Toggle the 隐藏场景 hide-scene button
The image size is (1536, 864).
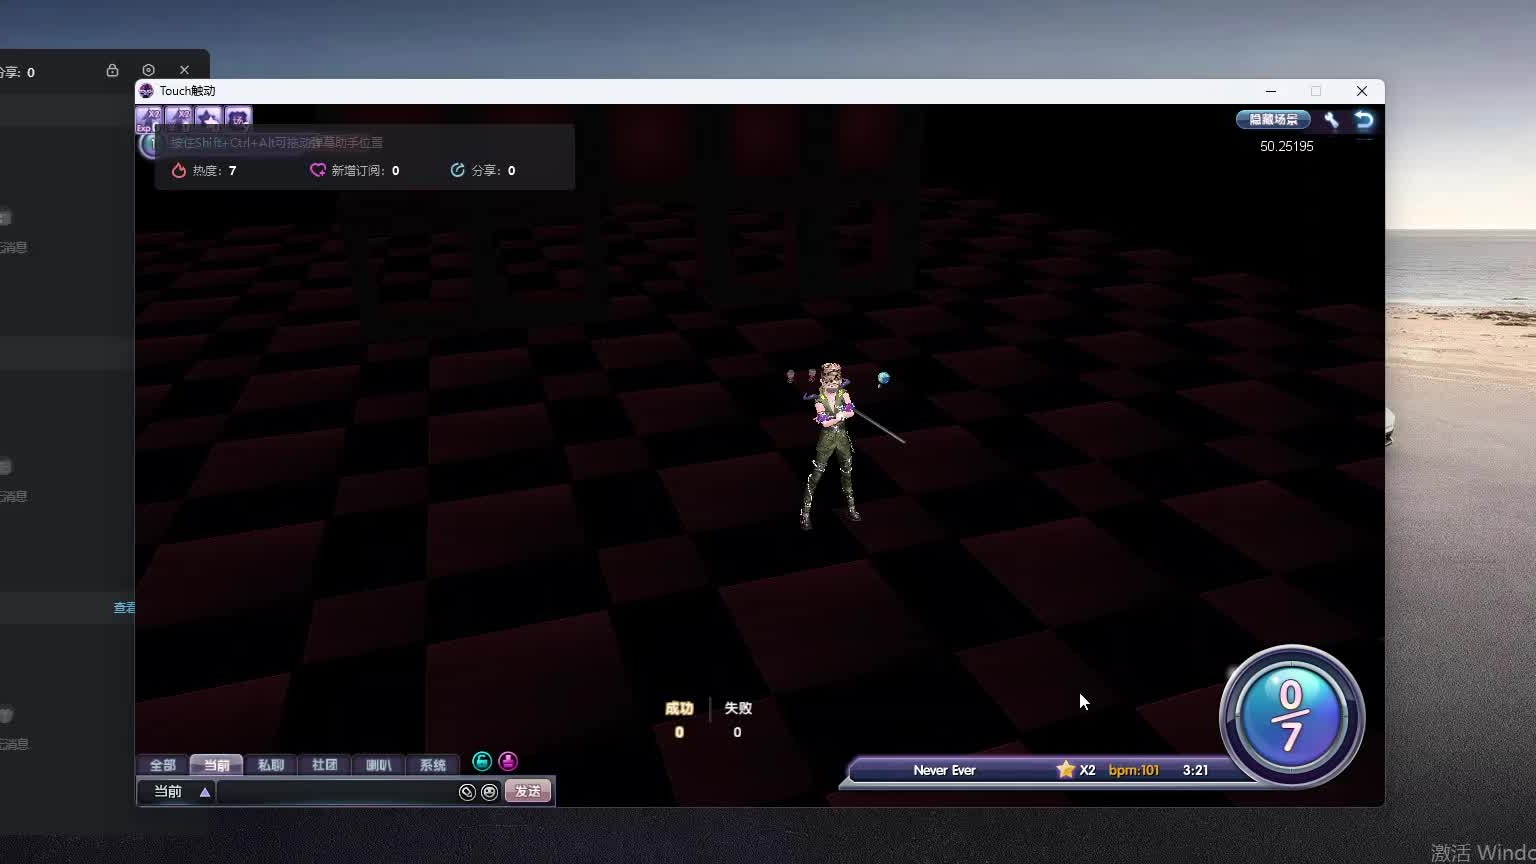pos(1273,120)
